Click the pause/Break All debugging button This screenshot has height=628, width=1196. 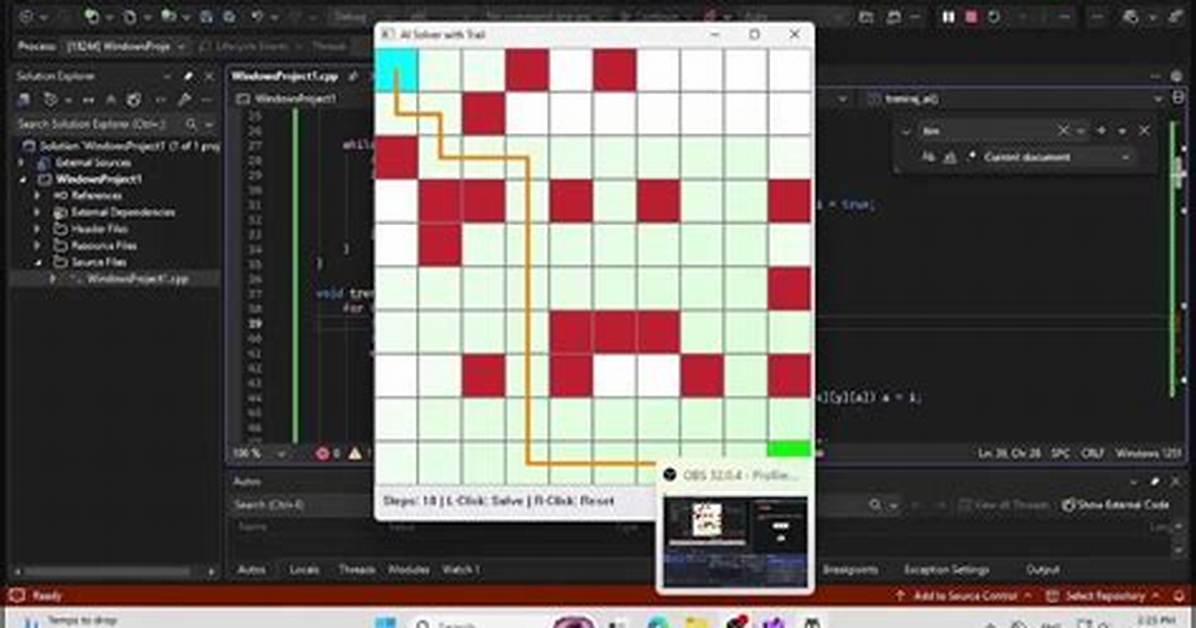pyautogui.click(x=948, y=16)
